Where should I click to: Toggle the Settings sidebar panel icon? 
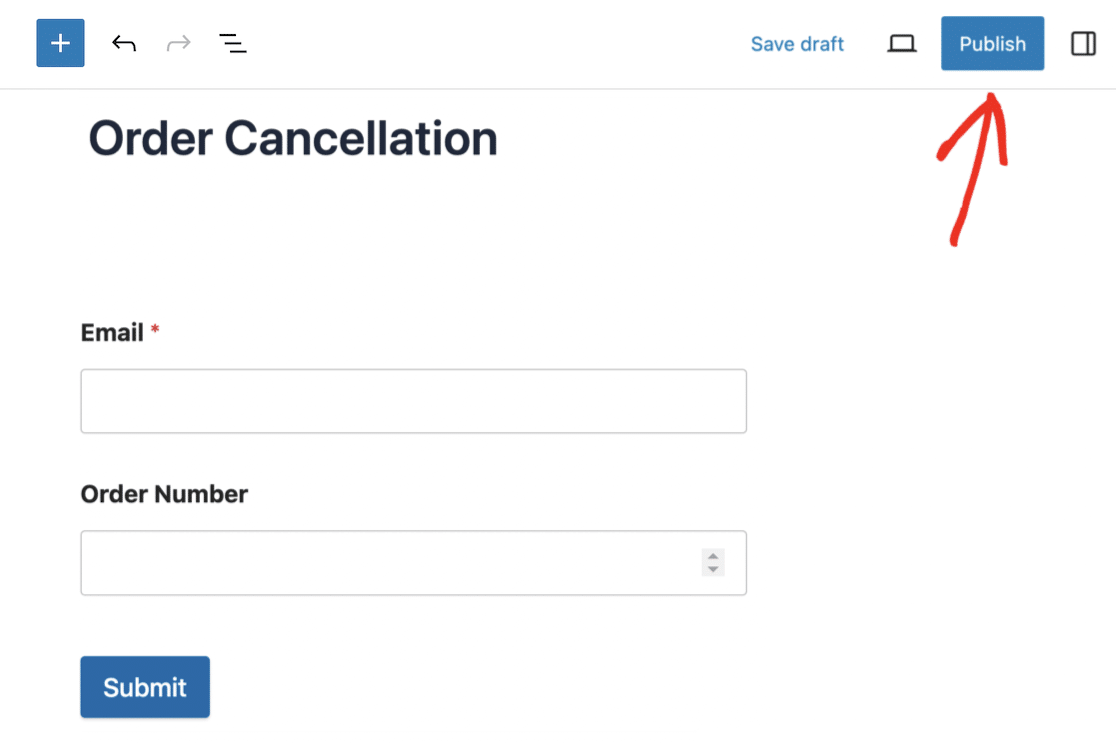[1083, 44]
